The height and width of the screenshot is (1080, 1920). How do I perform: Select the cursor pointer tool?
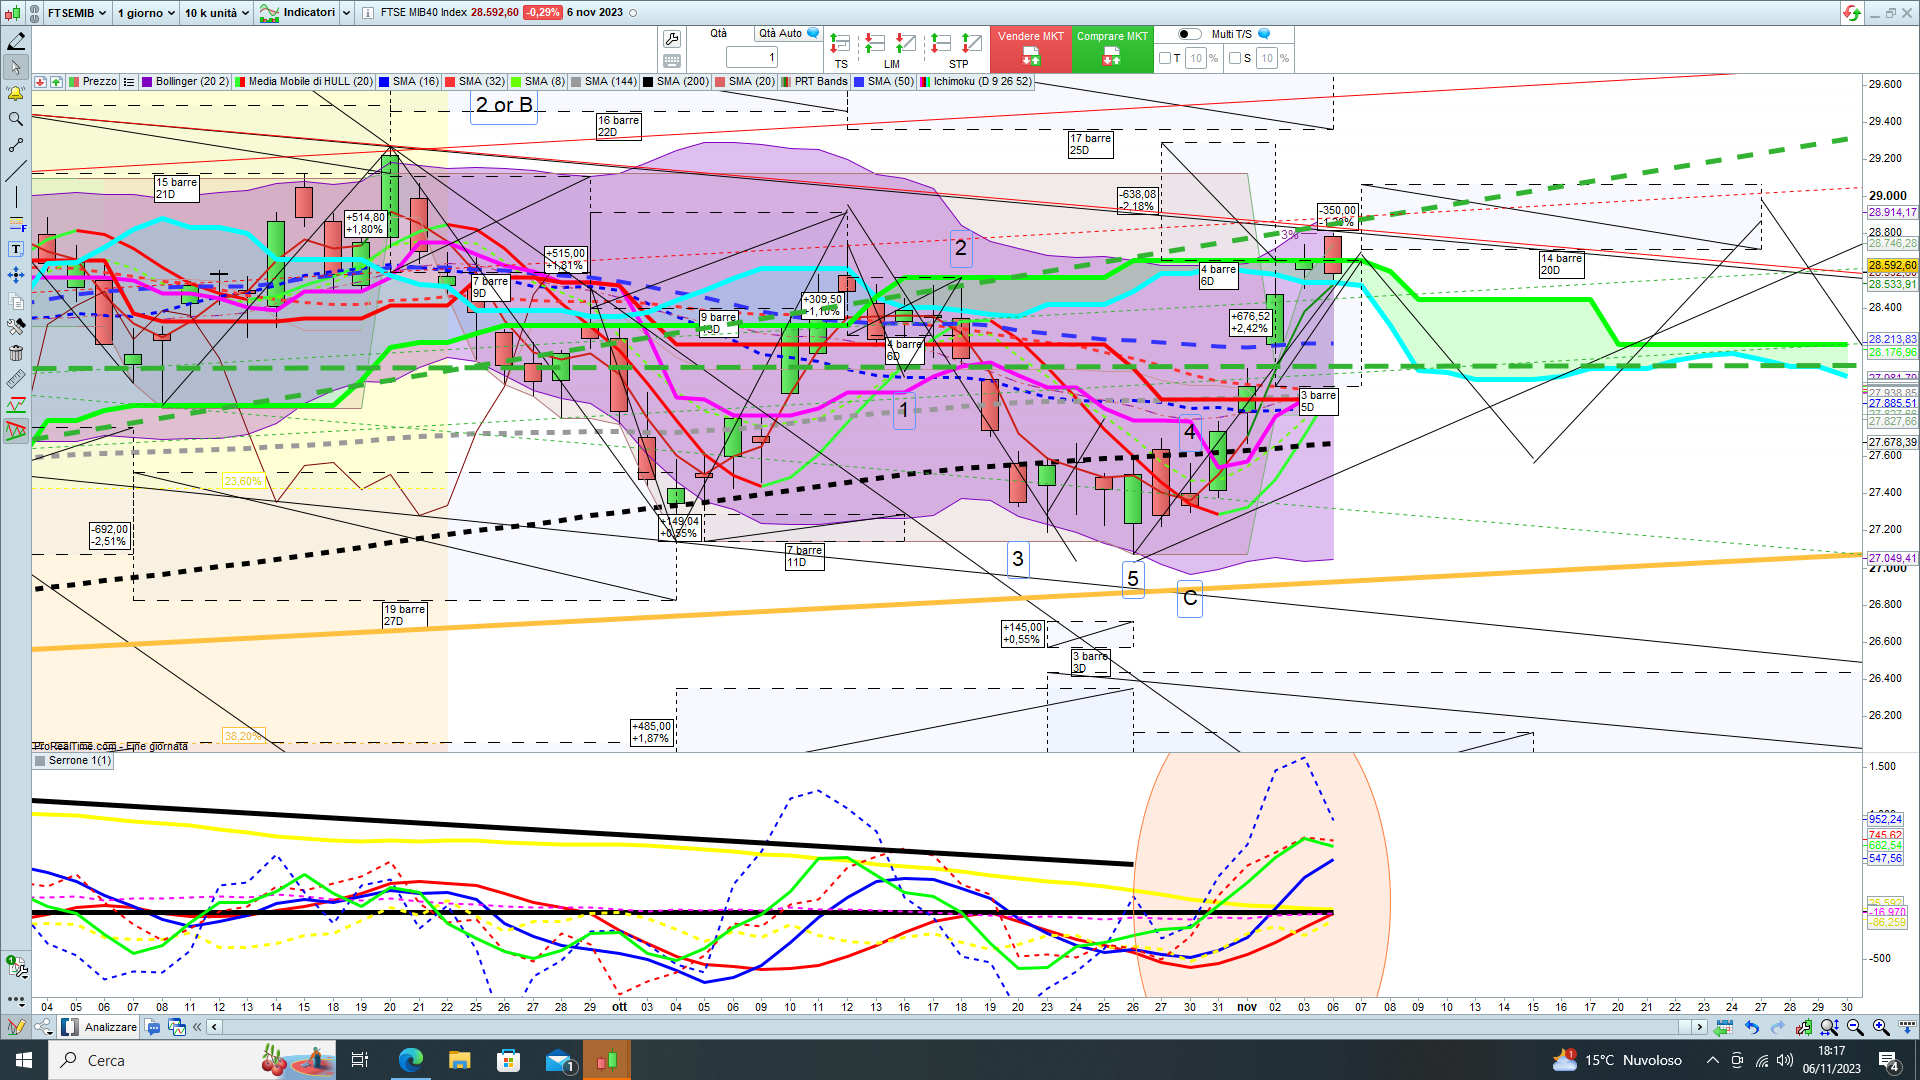[x=16, y=67]
